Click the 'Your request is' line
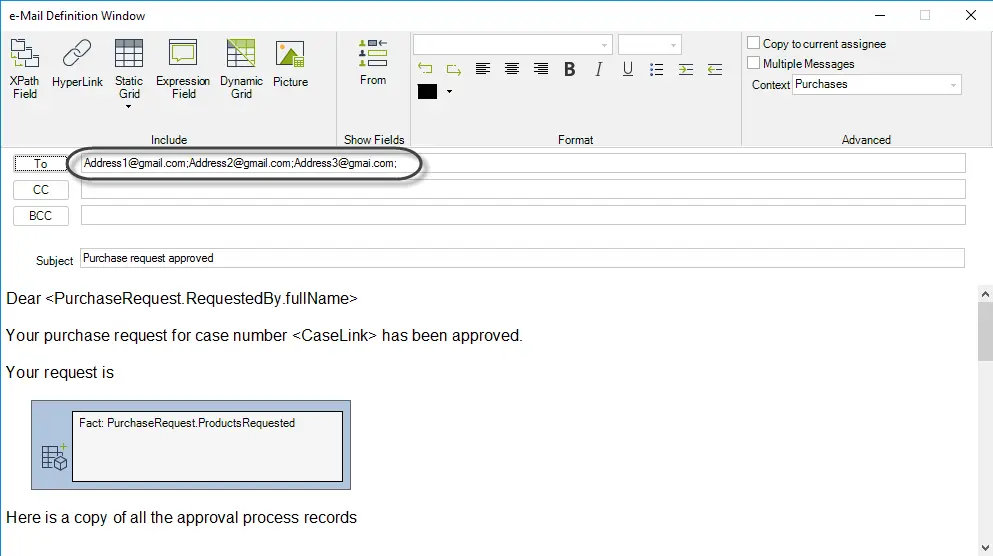The width and height of the screenshot is (993, 556). (x=60, y=372)
